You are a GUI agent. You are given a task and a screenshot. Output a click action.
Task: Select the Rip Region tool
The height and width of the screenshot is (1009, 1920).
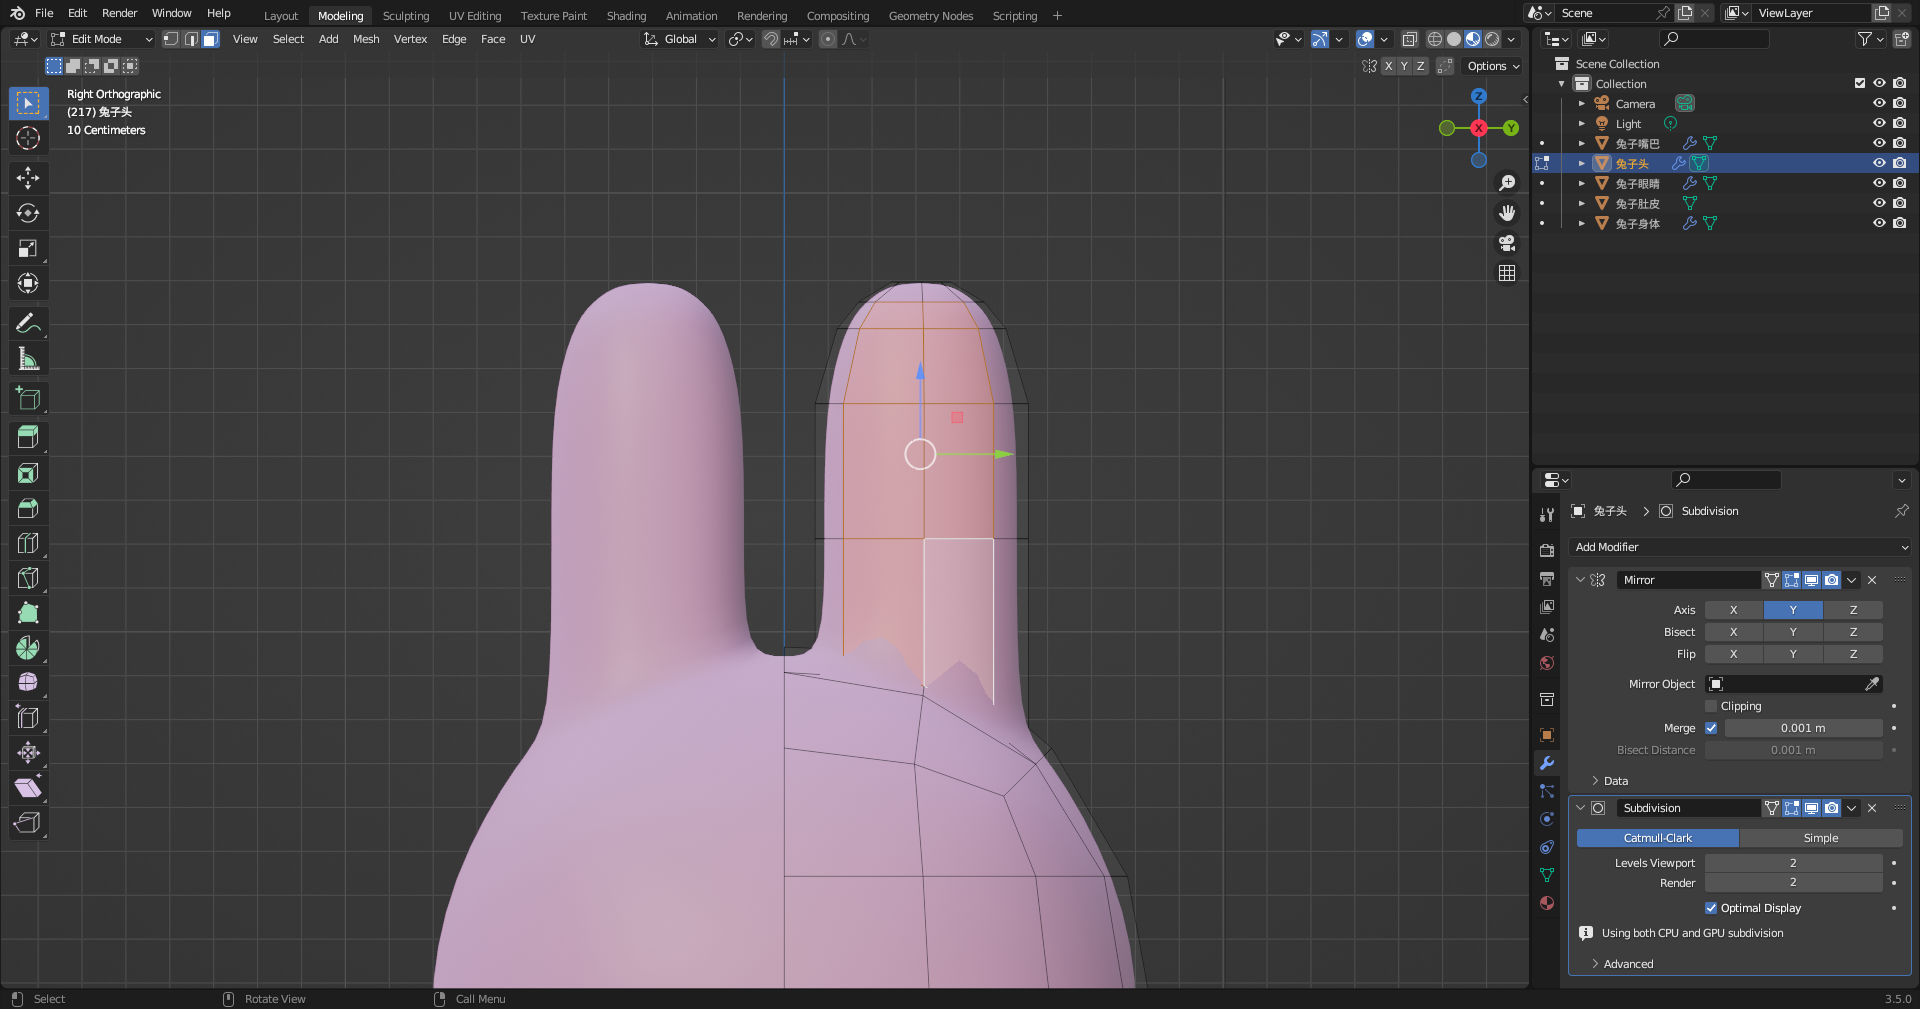tap(28, 823)
